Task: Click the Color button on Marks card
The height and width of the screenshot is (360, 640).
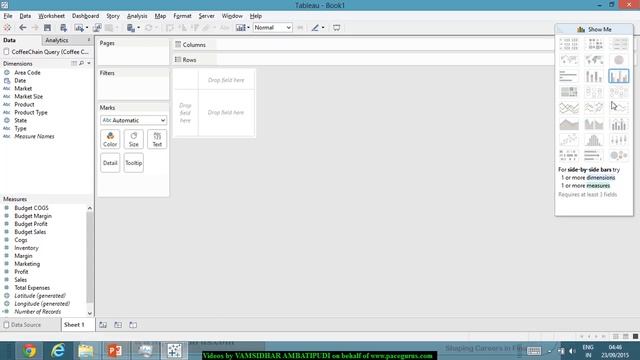Action: click(110, 139)
